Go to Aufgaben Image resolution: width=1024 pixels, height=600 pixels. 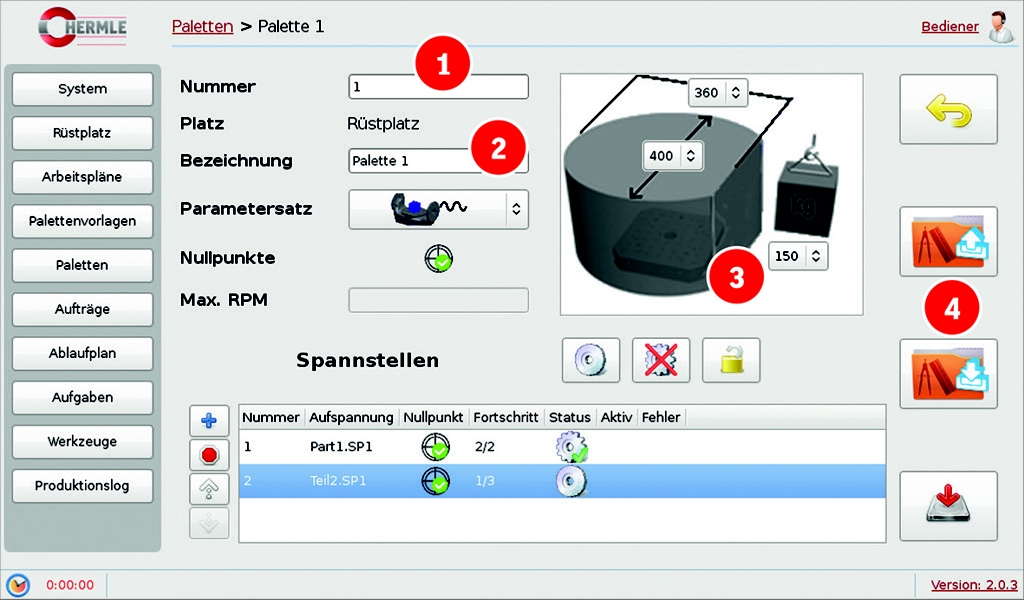coord(82,397)
